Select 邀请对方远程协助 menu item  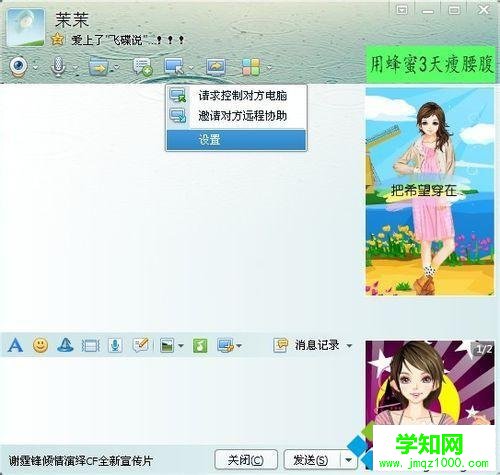pyautogui.click(x=236, y=116)
